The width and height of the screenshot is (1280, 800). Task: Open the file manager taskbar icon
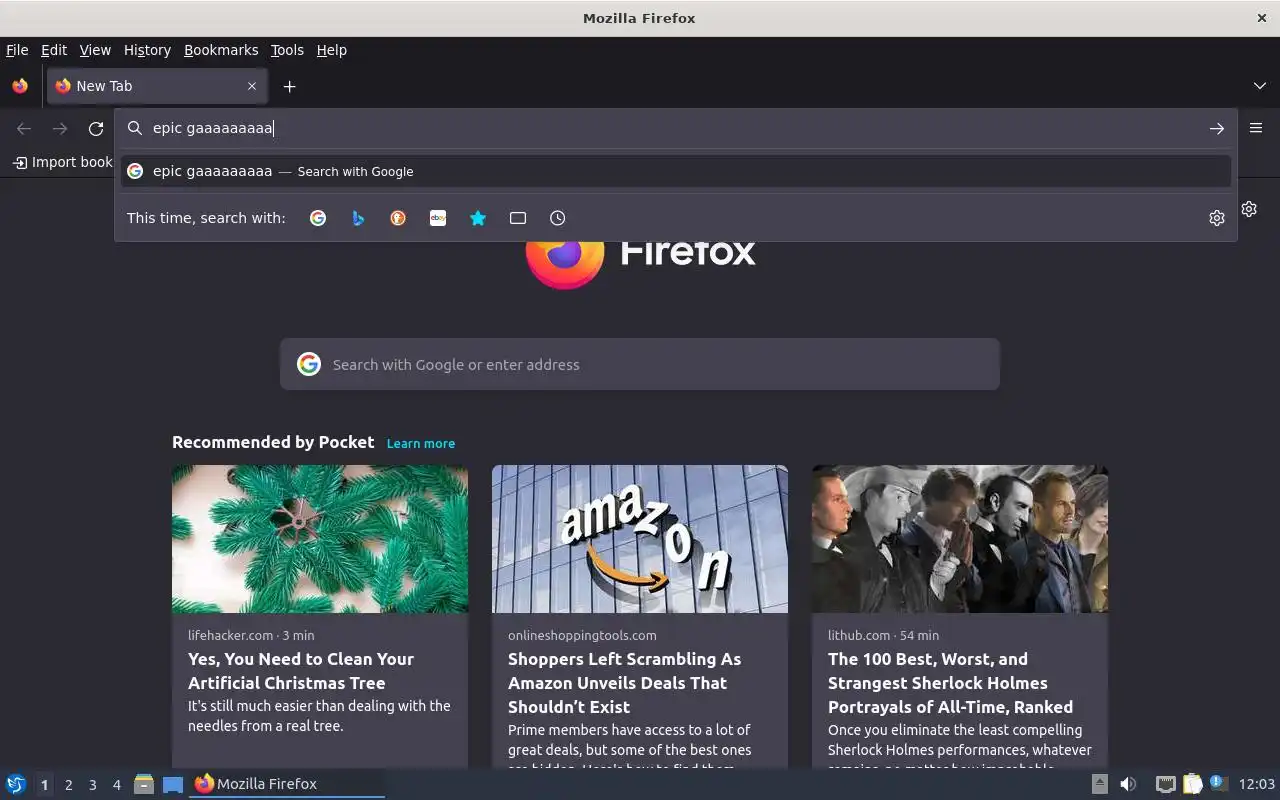pyautogui.click(x=144, y=784)
